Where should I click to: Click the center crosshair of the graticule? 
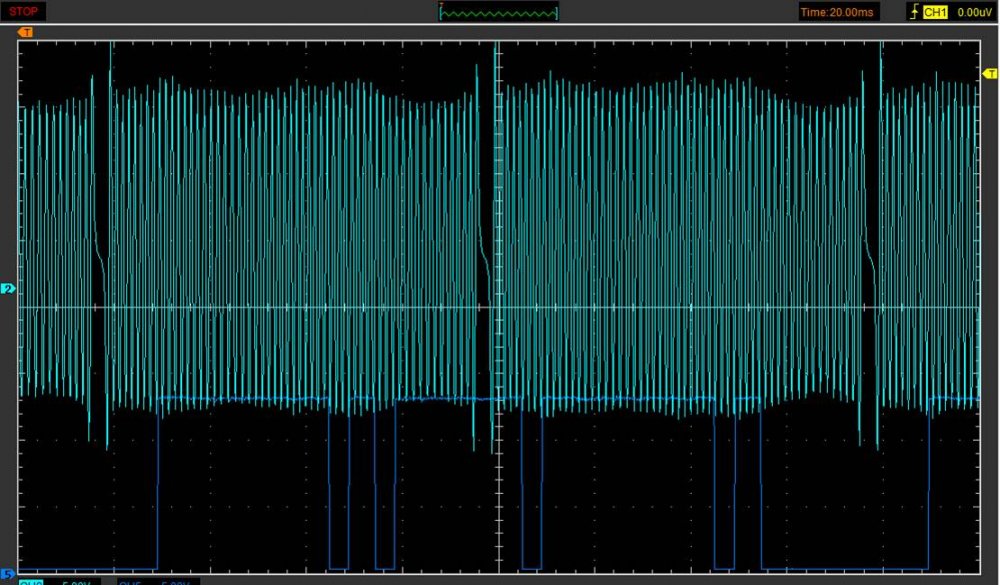point(499,307)
